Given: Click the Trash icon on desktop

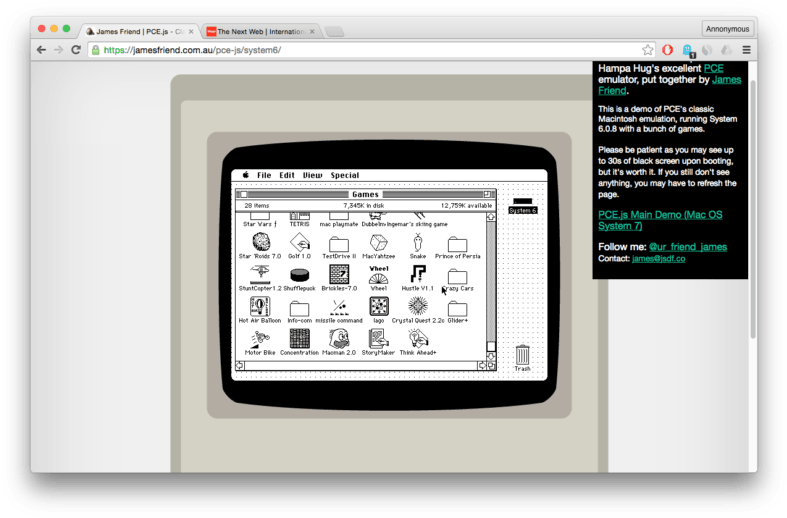Looking at the screenshot, I should click(522, 355).
